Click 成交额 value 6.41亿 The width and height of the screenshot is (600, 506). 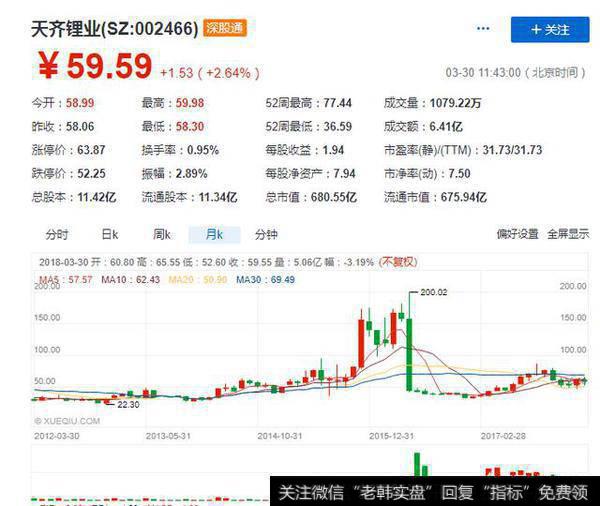[x=446, y=127]
